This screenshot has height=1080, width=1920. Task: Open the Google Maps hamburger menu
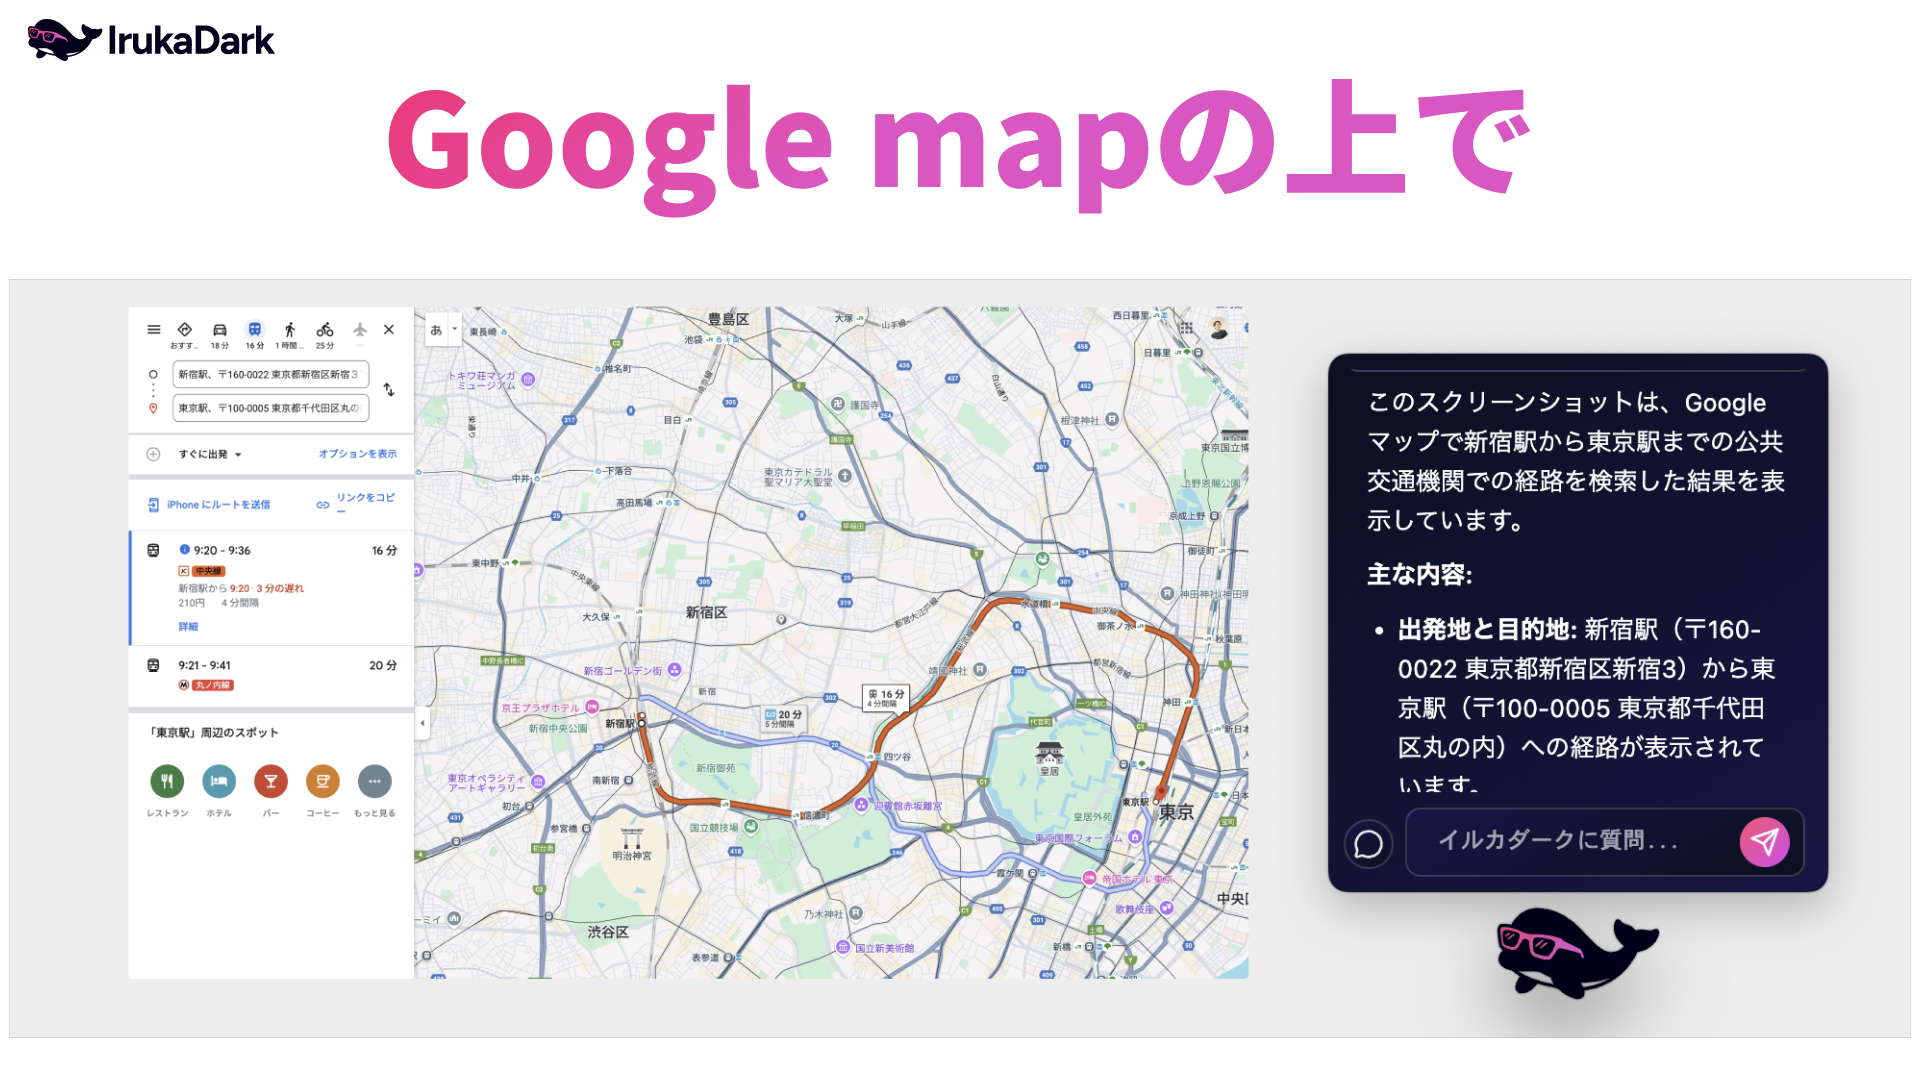click(153, 329)
